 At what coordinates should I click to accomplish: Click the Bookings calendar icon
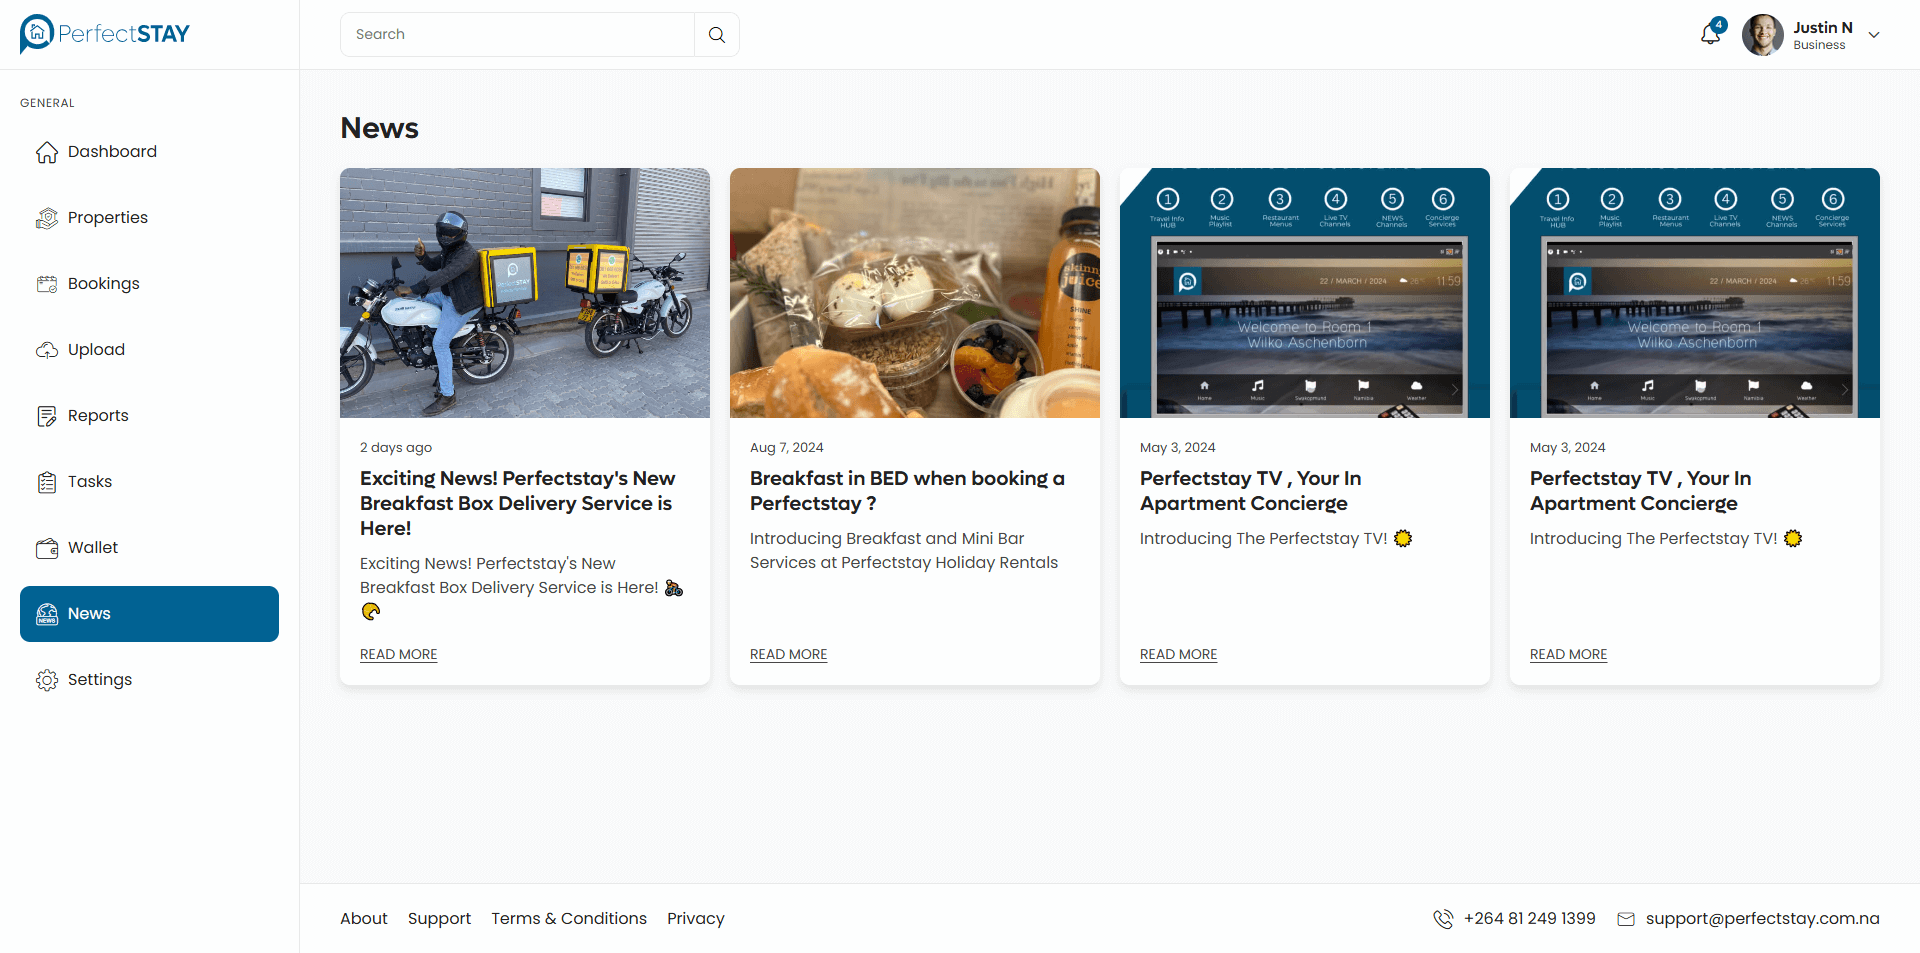(x=47, y=284)
